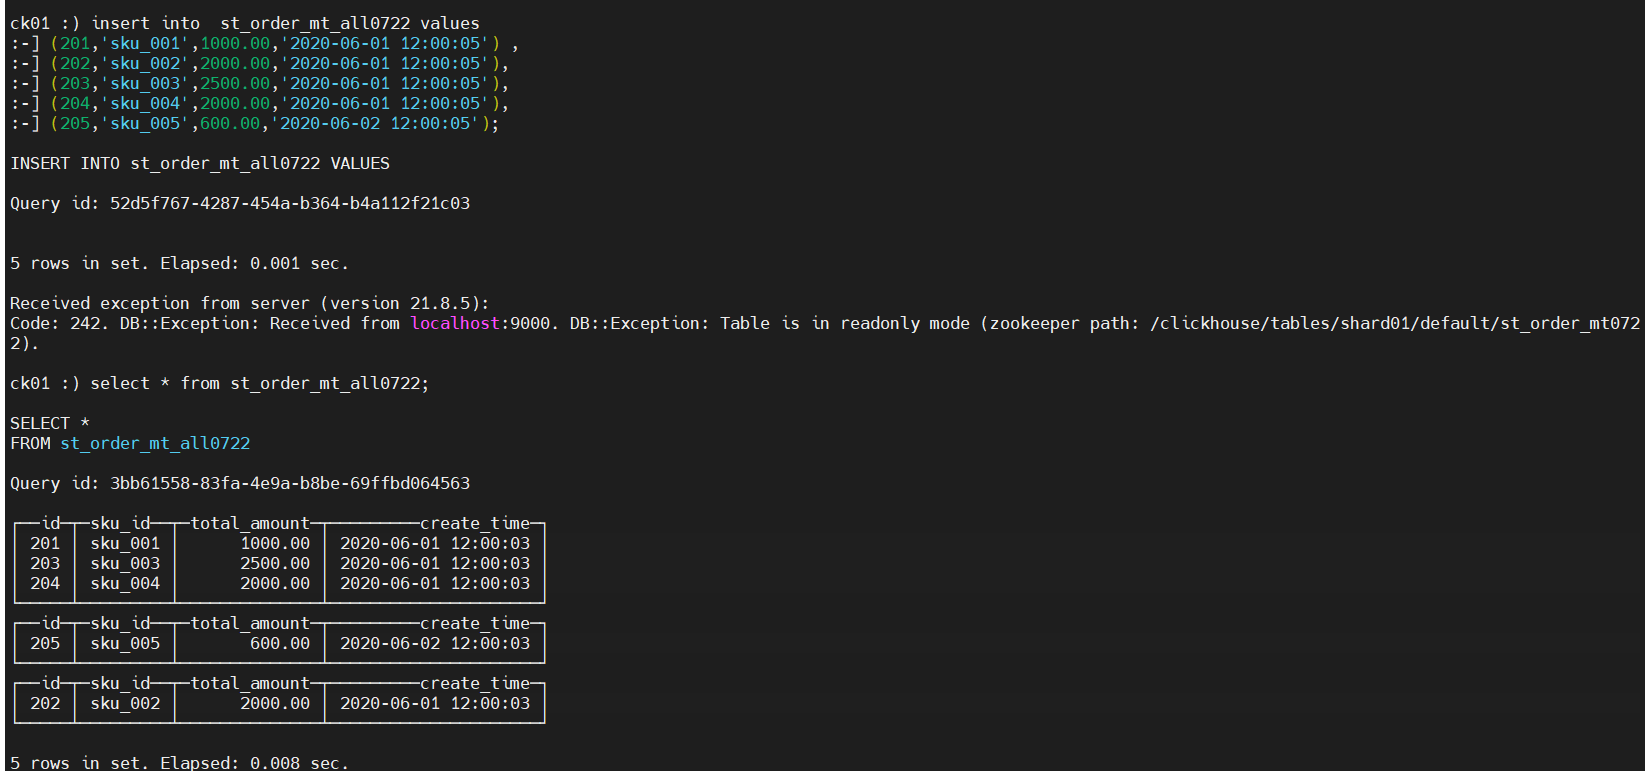The image size is (1645, 771).
Task: Click total_amount '1000.00' in result table
Action: click(x=275, y=543)
